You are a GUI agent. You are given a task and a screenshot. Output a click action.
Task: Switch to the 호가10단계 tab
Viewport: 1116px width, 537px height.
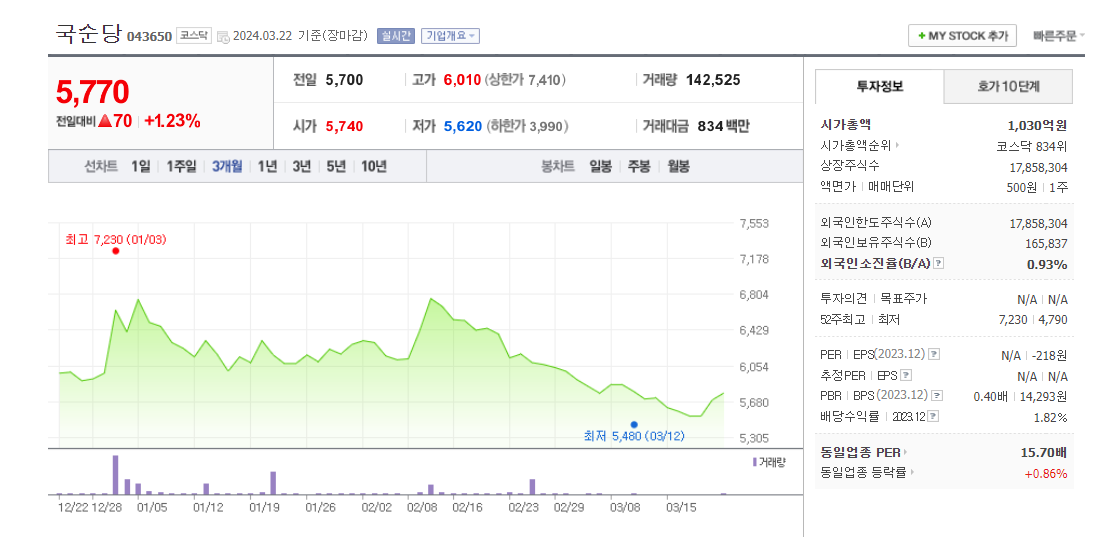(1008, 87)
